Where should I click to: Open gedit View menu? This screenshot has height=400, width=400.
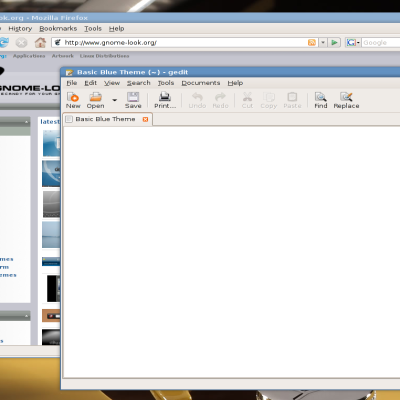tap(112, 83)
